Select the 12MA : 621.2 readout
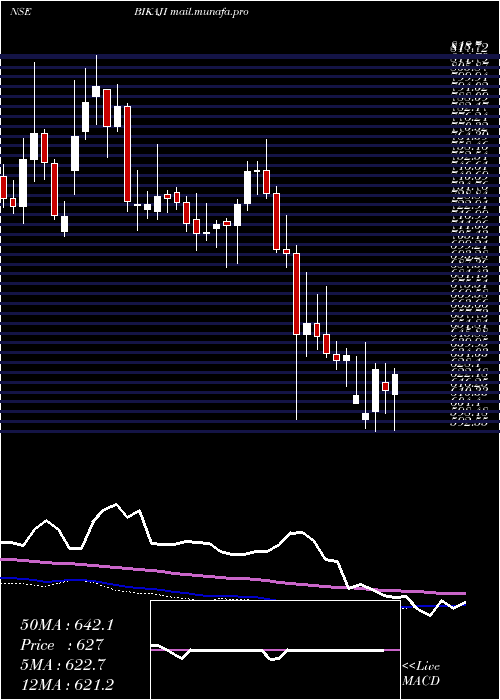Image resolution: width=500 pixels, height=700 pixels. [x=67, y=685]
